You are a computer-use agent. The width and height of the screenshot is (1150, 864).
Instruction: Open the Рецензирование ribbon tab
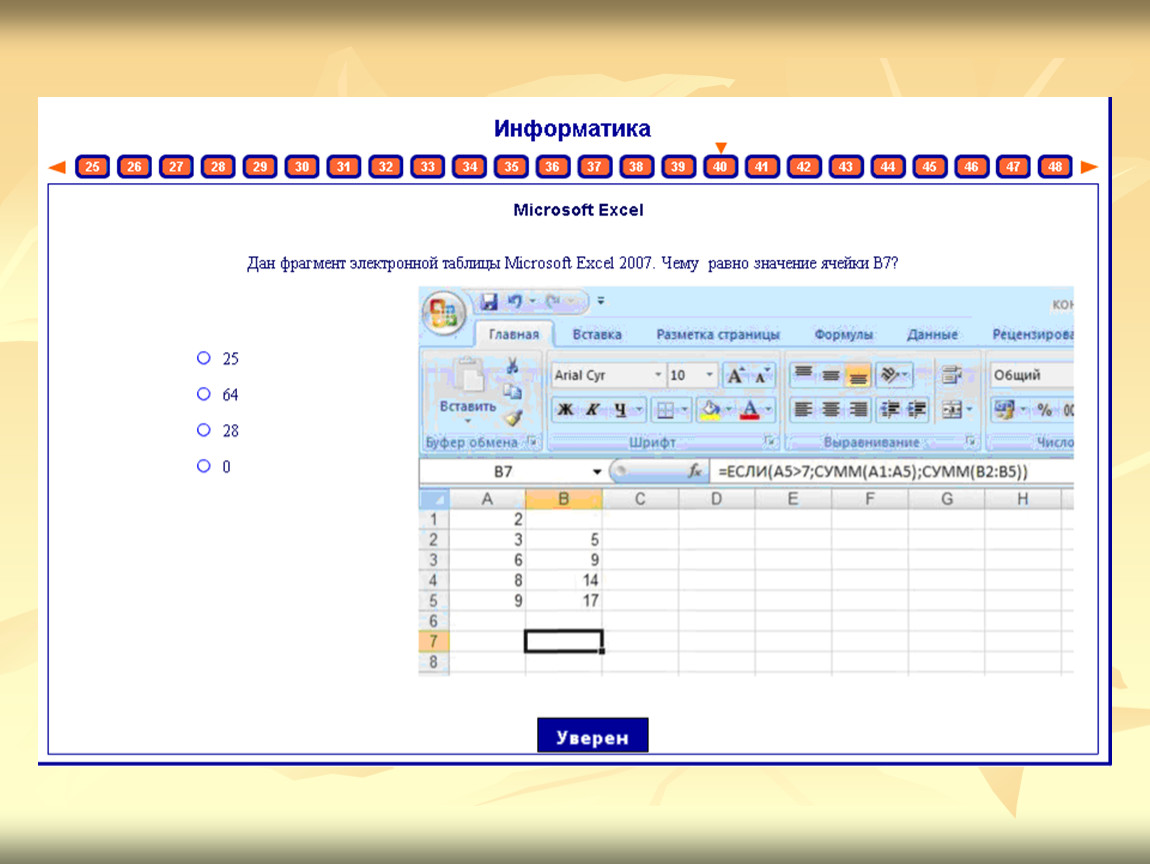[1032, 334]
